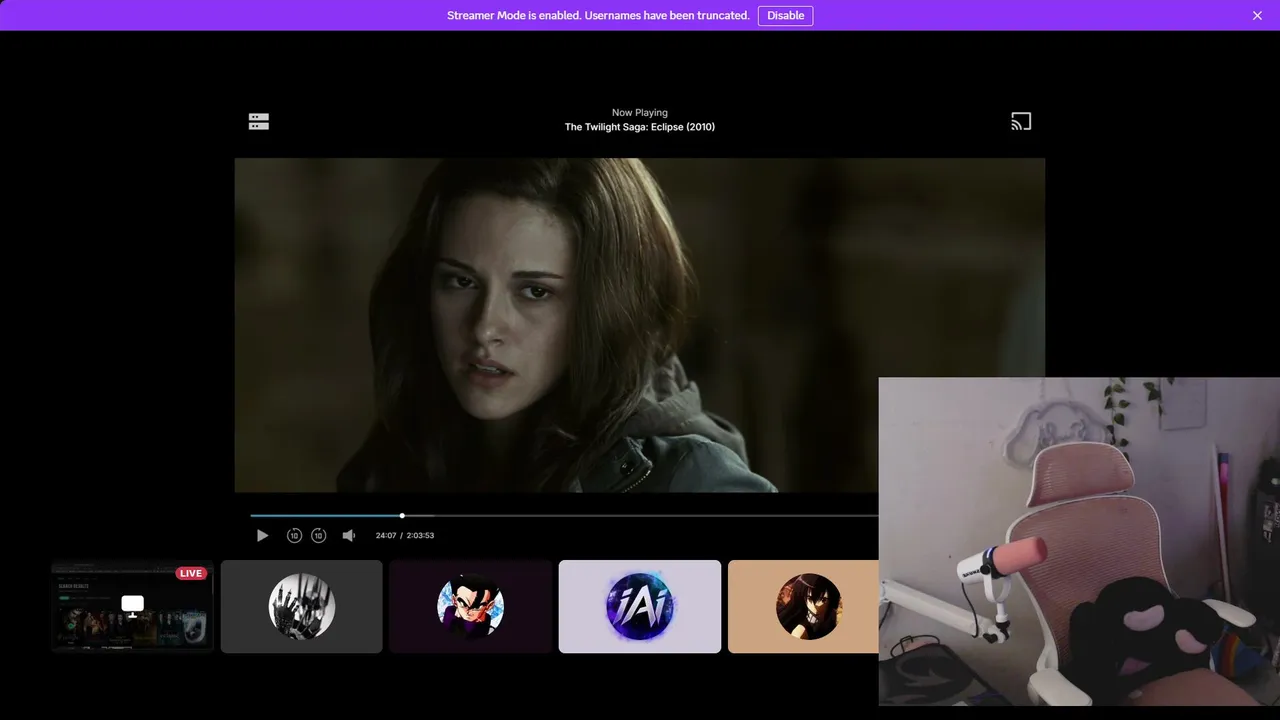Cast the video using the cast icon
1280x720 pixels.
coord(1021,121)
